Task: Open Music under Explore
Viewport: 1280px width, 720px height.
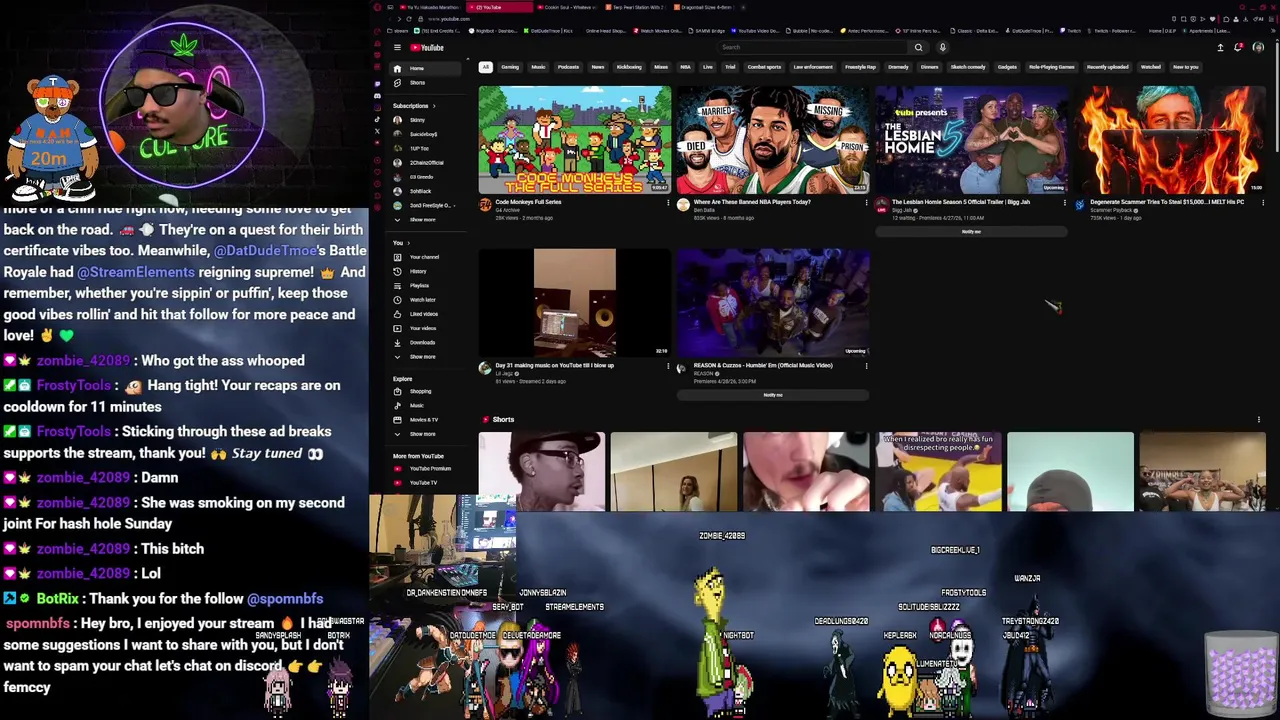Action: tap(427, 405)
